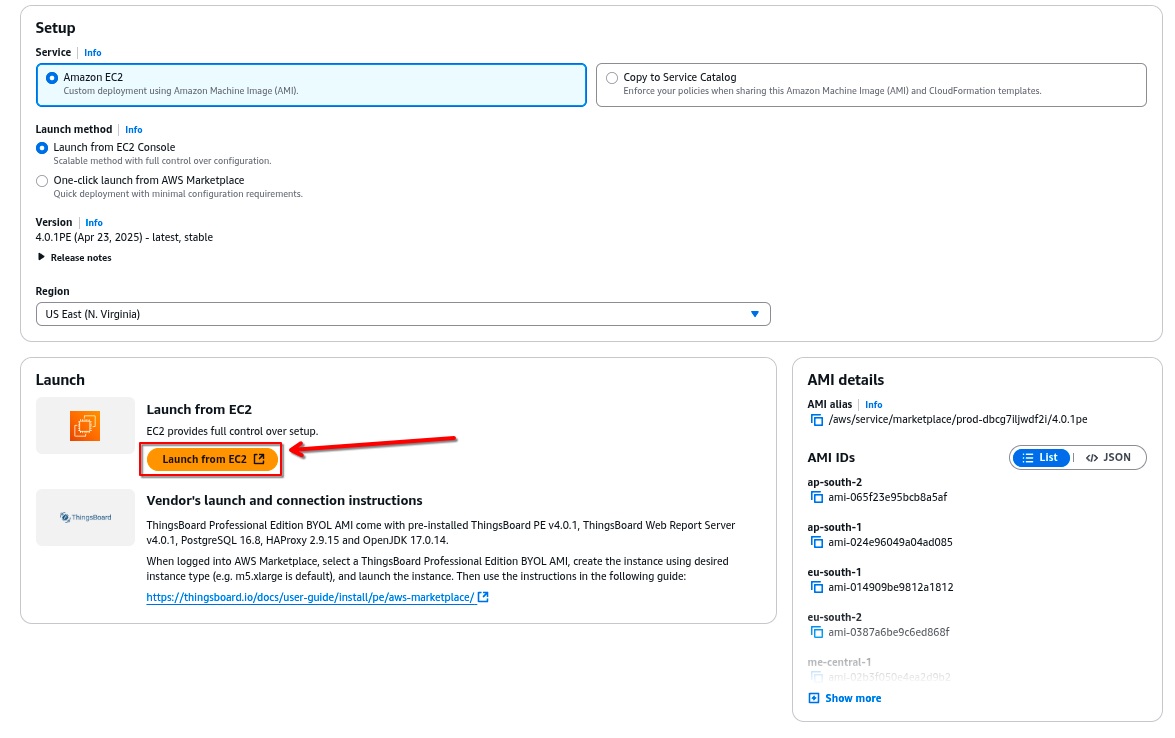Open the Info link beside Version
Viewport: 1175px width, 738px height.
pyautogui.click(x=94, y=223)
